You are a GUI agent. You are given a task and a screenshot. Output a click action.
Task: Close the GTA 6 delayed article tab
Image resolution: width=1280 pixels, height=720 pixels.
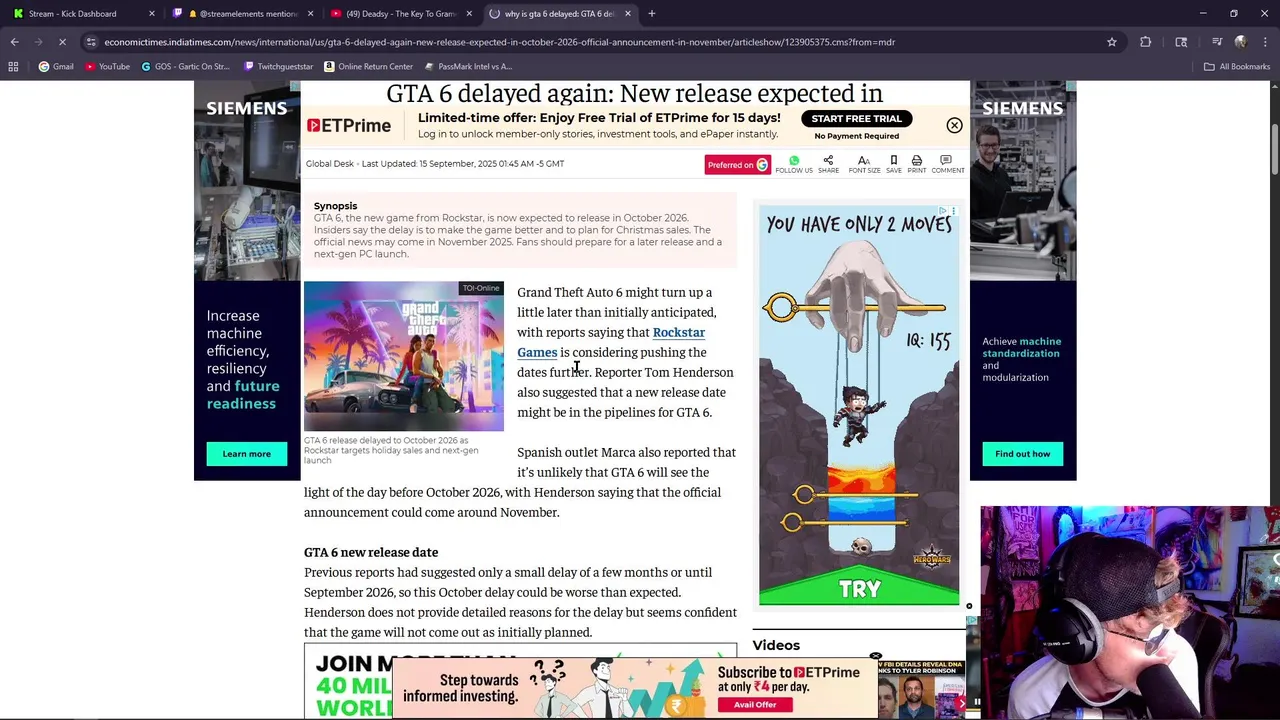(627, 14)
